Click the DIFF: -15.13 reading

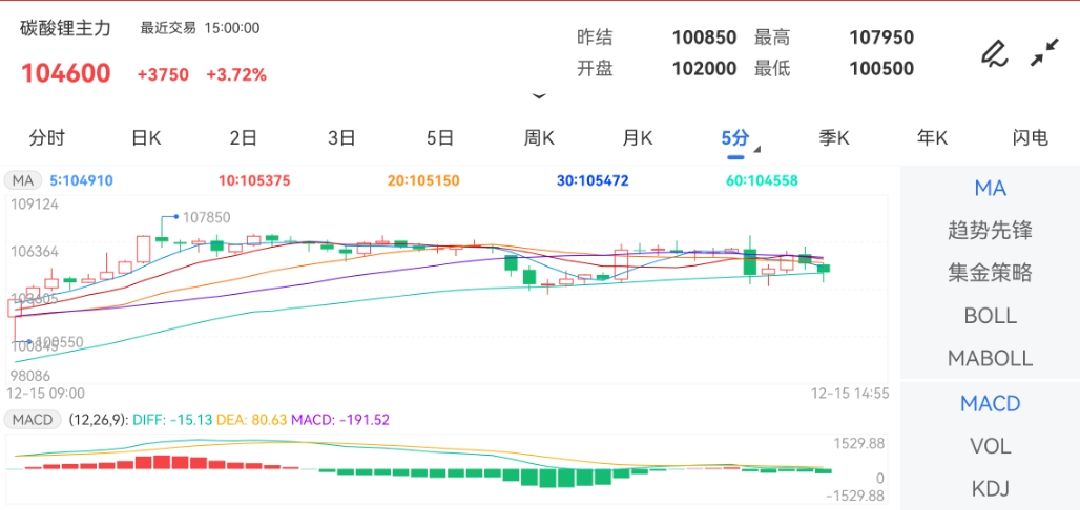(x=172, y=419)
